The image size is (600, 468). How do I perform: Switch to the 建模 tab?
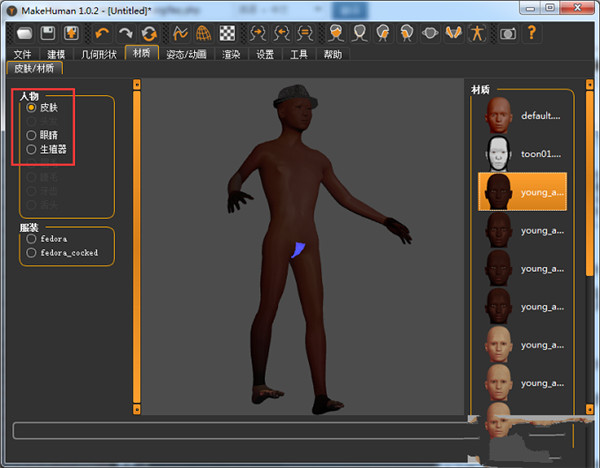(56, 54)
